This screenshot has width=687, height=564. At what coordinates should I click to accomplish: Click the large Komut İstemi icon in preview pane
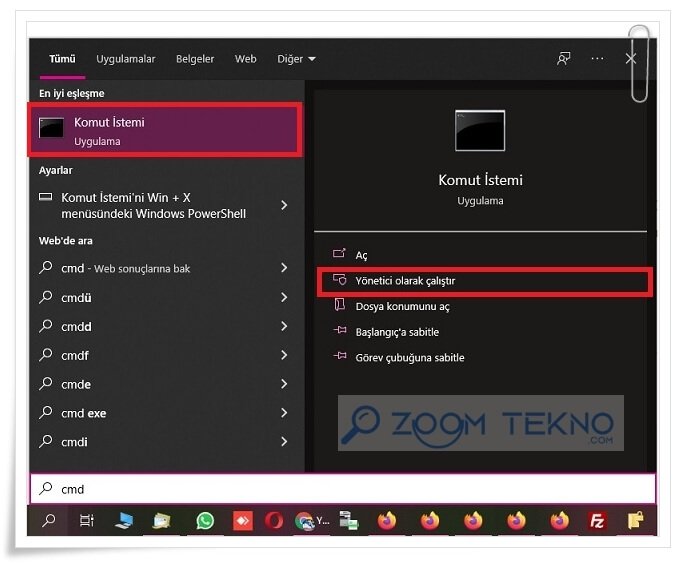[x=480, y=131]
